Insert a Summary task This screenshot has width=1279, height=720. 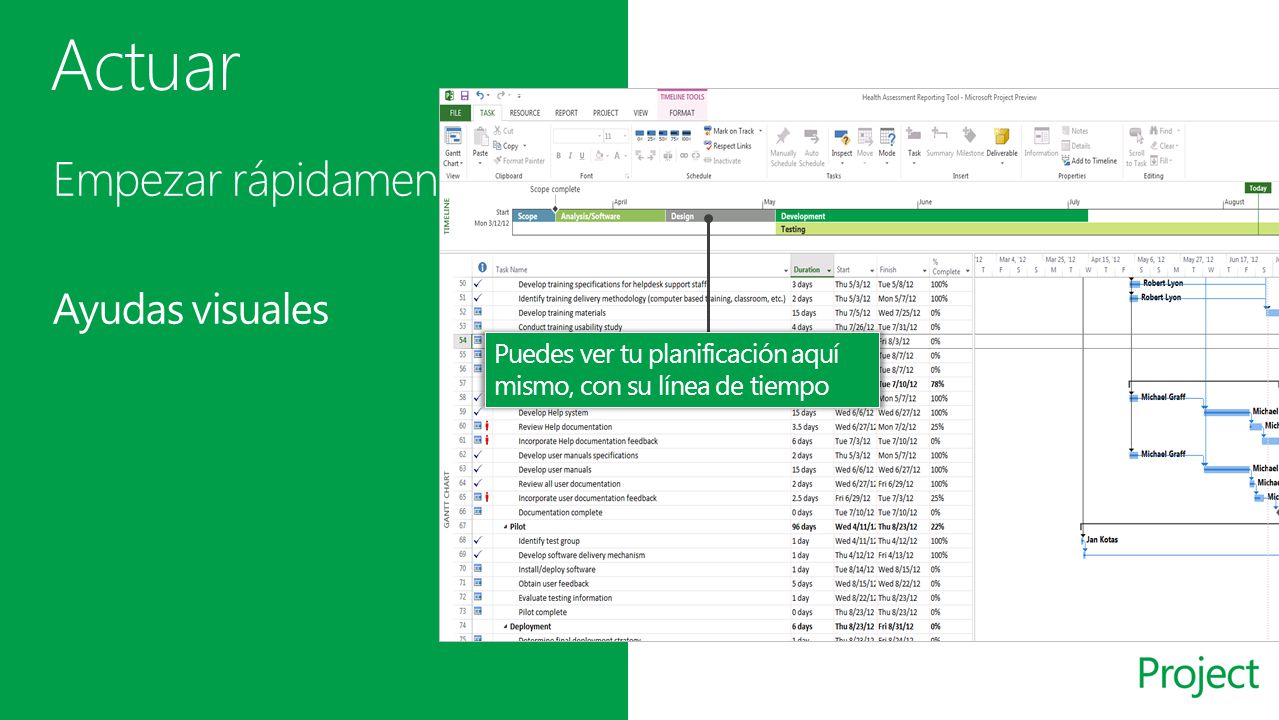(939, 141)
